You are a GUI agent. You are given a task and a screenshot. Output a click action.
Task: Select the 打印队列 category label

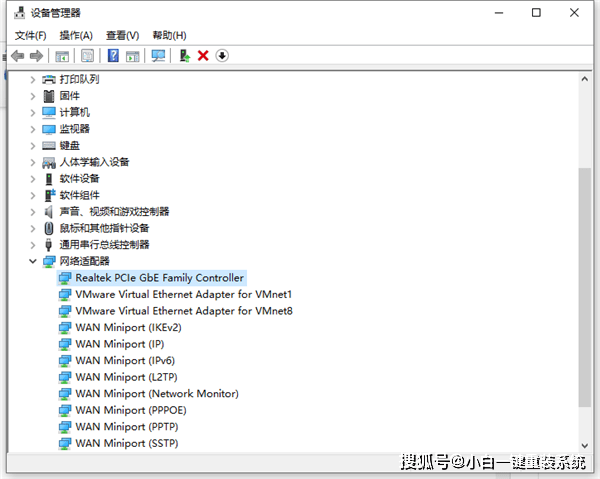pyautogui.click(x=80, y=79)
